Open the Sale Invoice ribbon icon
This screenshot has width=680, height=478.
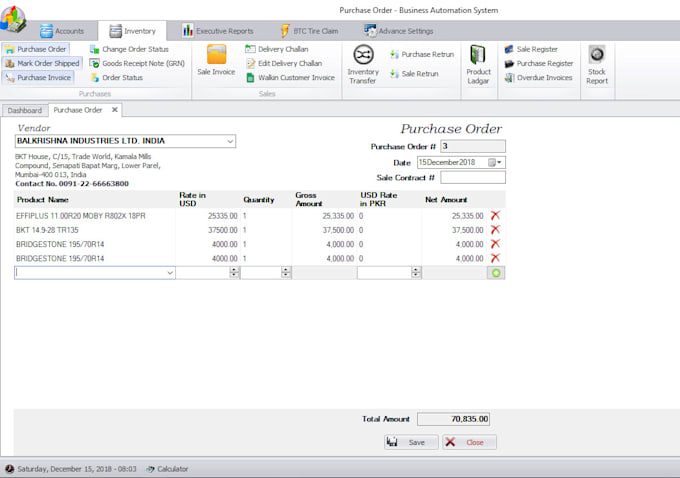(x=216, y=61)
